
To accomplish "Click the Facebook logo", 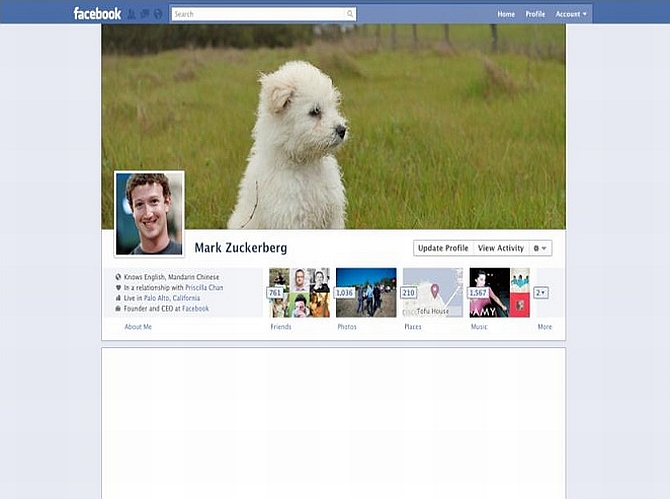I will pos(97,14).
